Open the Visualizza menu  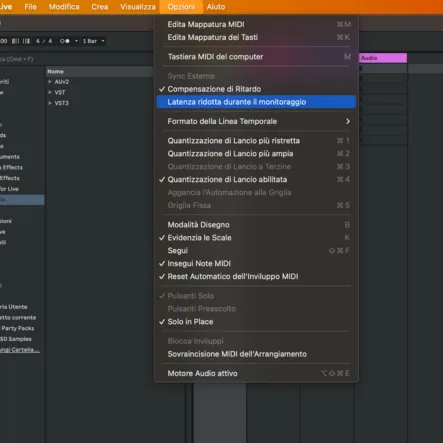[138, 7]
